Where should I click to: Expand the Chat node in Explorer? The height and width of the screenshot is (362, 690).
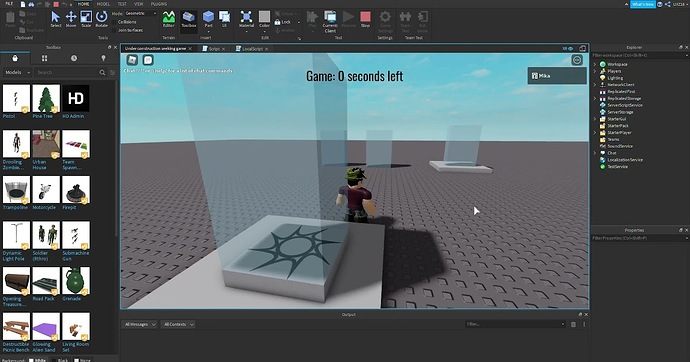coord(595,153)
